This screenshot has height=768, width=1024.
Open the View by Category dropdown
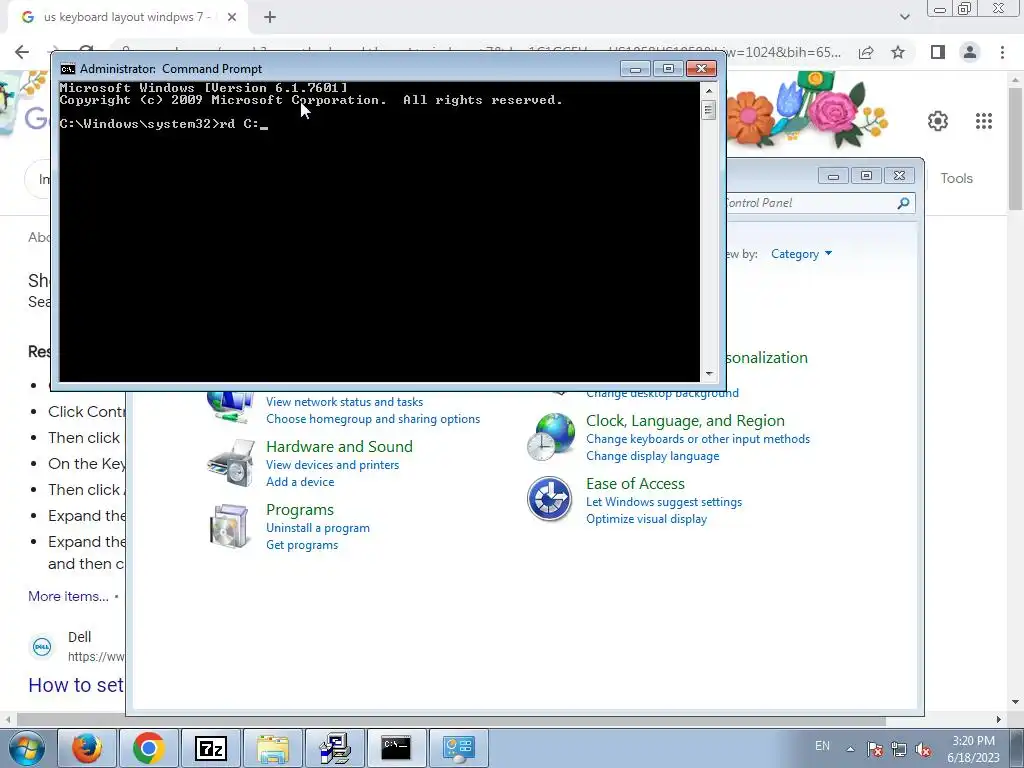pos(801,254)
